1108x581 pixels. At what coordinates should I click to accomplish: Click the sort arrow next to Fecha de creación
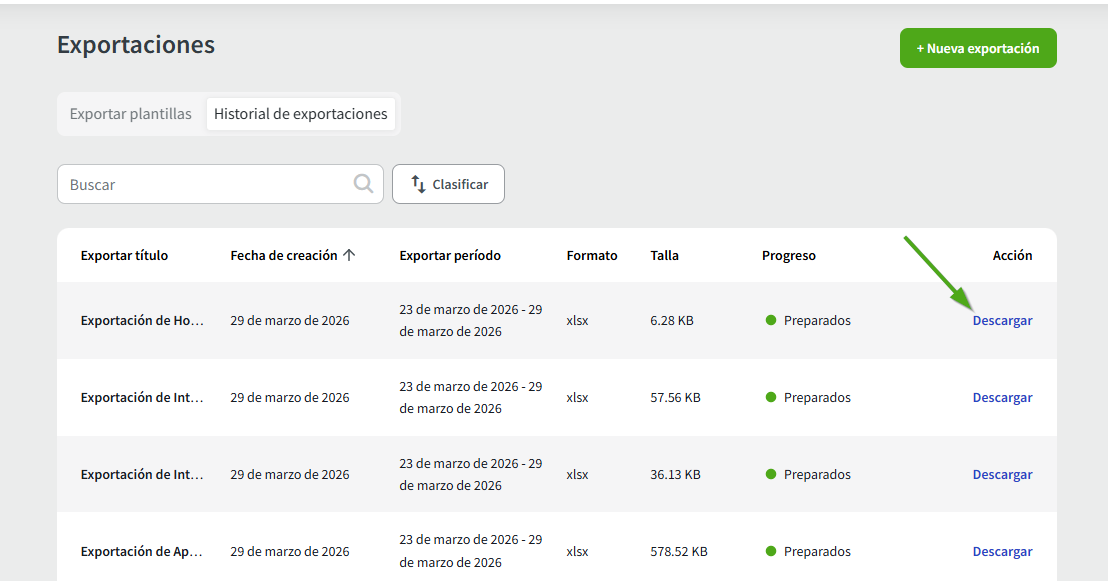[349, 255]
